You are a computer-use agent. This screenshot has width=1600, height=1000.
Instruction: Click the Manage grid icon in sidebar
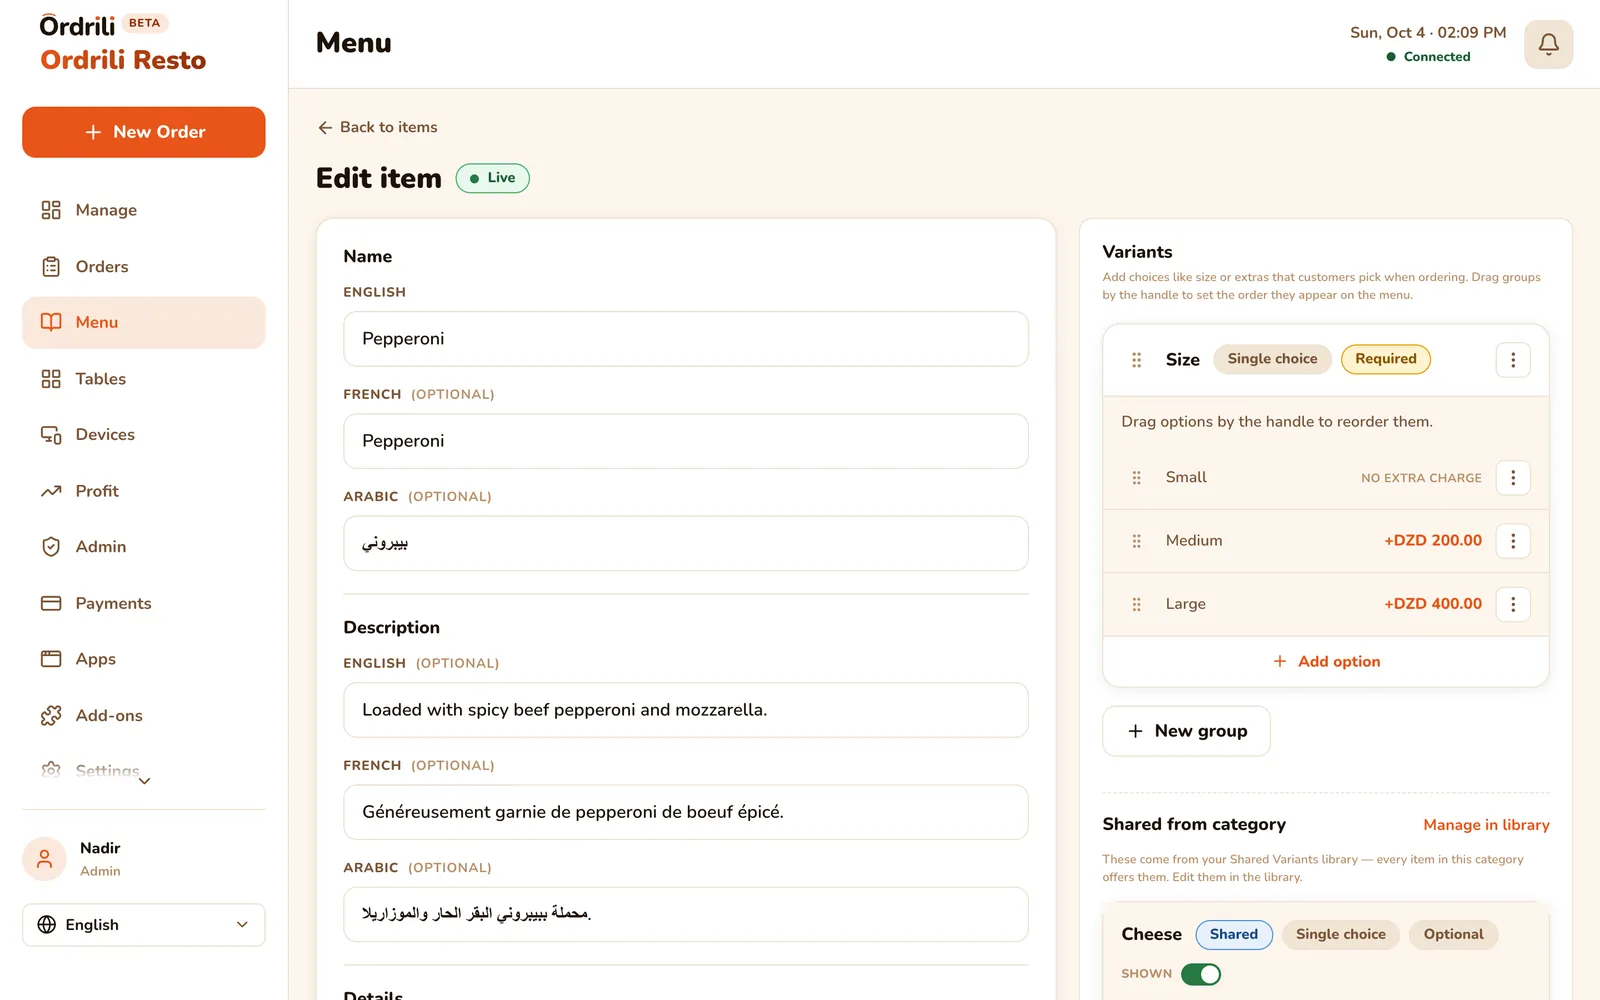51,210
